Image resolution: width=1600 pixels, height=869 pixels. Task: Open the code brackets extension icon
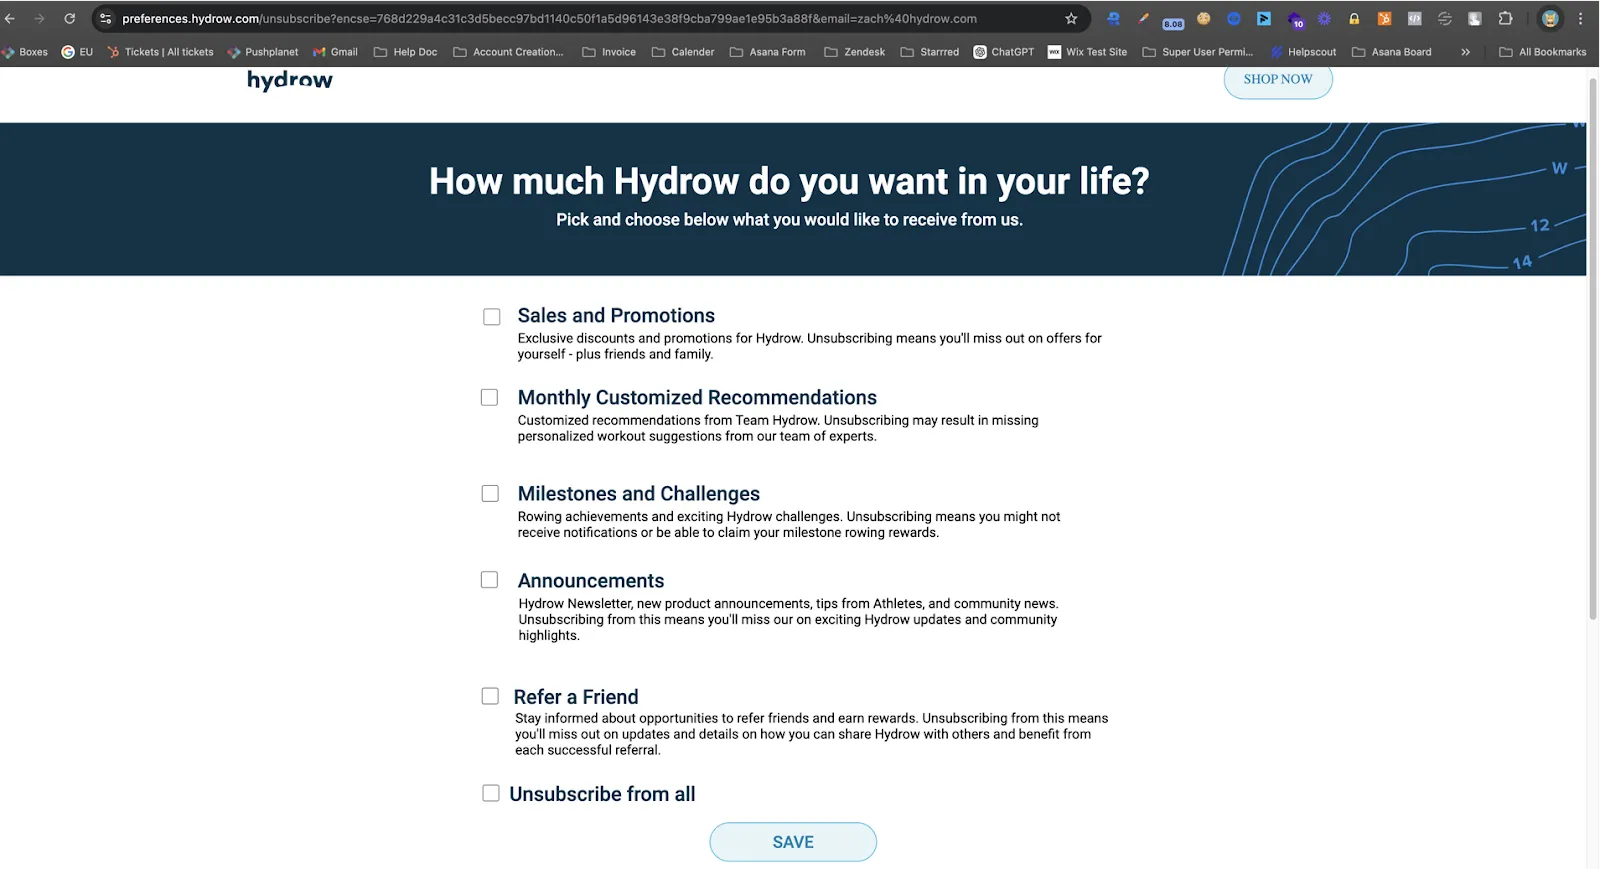[1414, 18]
